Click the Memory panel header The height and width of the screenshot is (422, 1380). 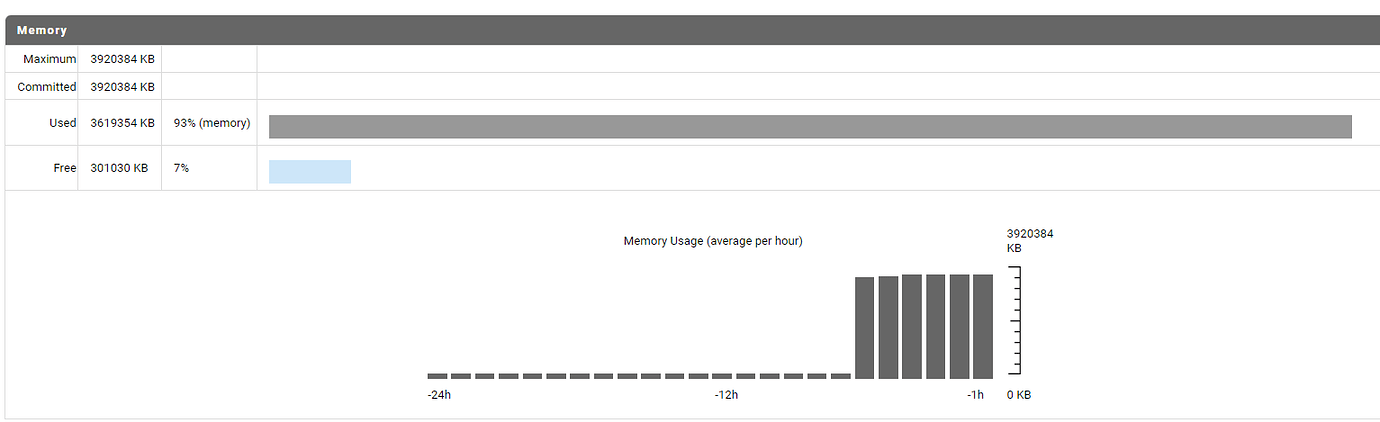point(692,30)
